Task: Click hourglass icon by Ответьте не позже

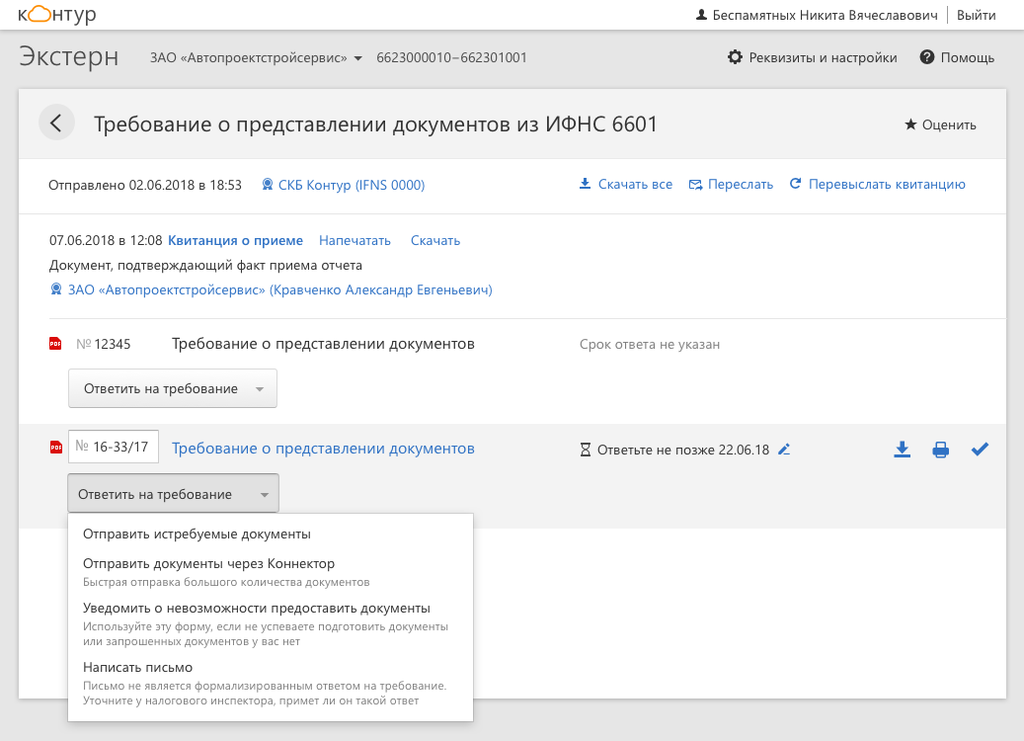Action: click(x=585, y=450)
